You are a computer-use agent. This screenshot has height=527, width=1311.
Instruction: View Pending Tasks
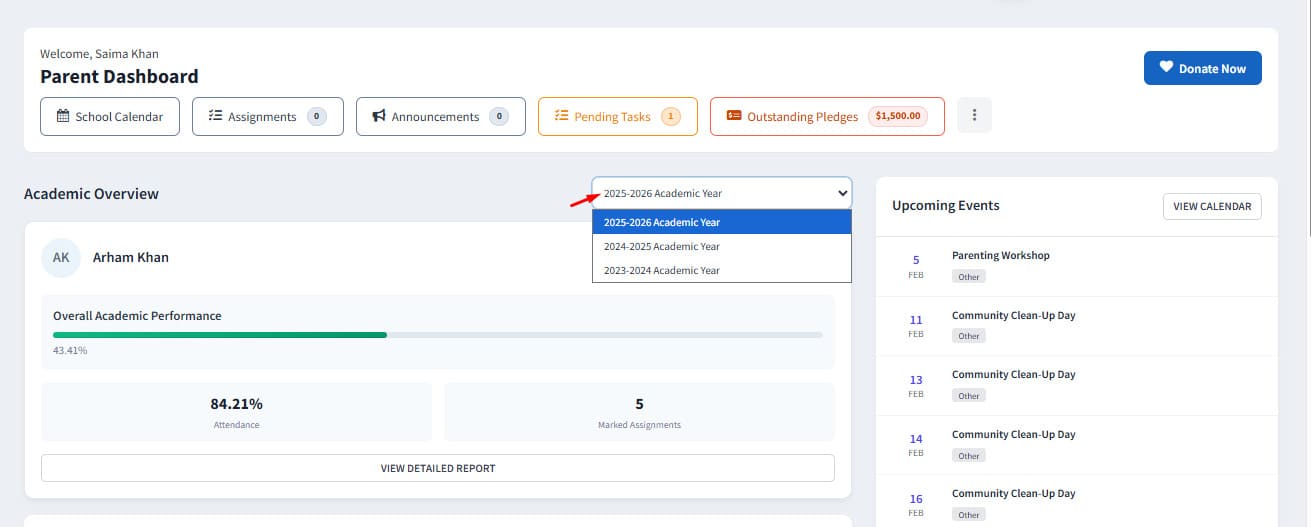pyautogui.click(x=618, y=116)
